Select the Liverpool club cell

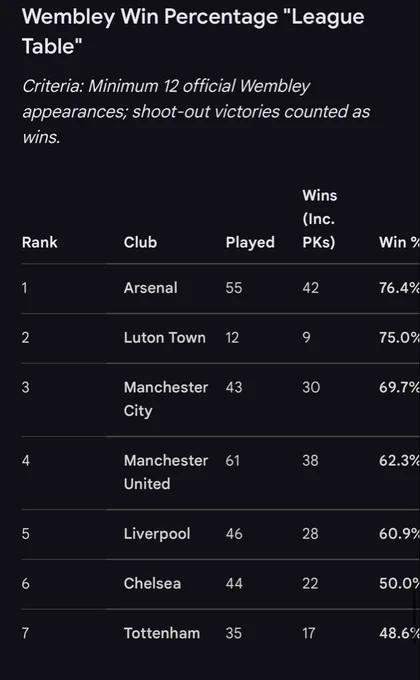[157, 534]
